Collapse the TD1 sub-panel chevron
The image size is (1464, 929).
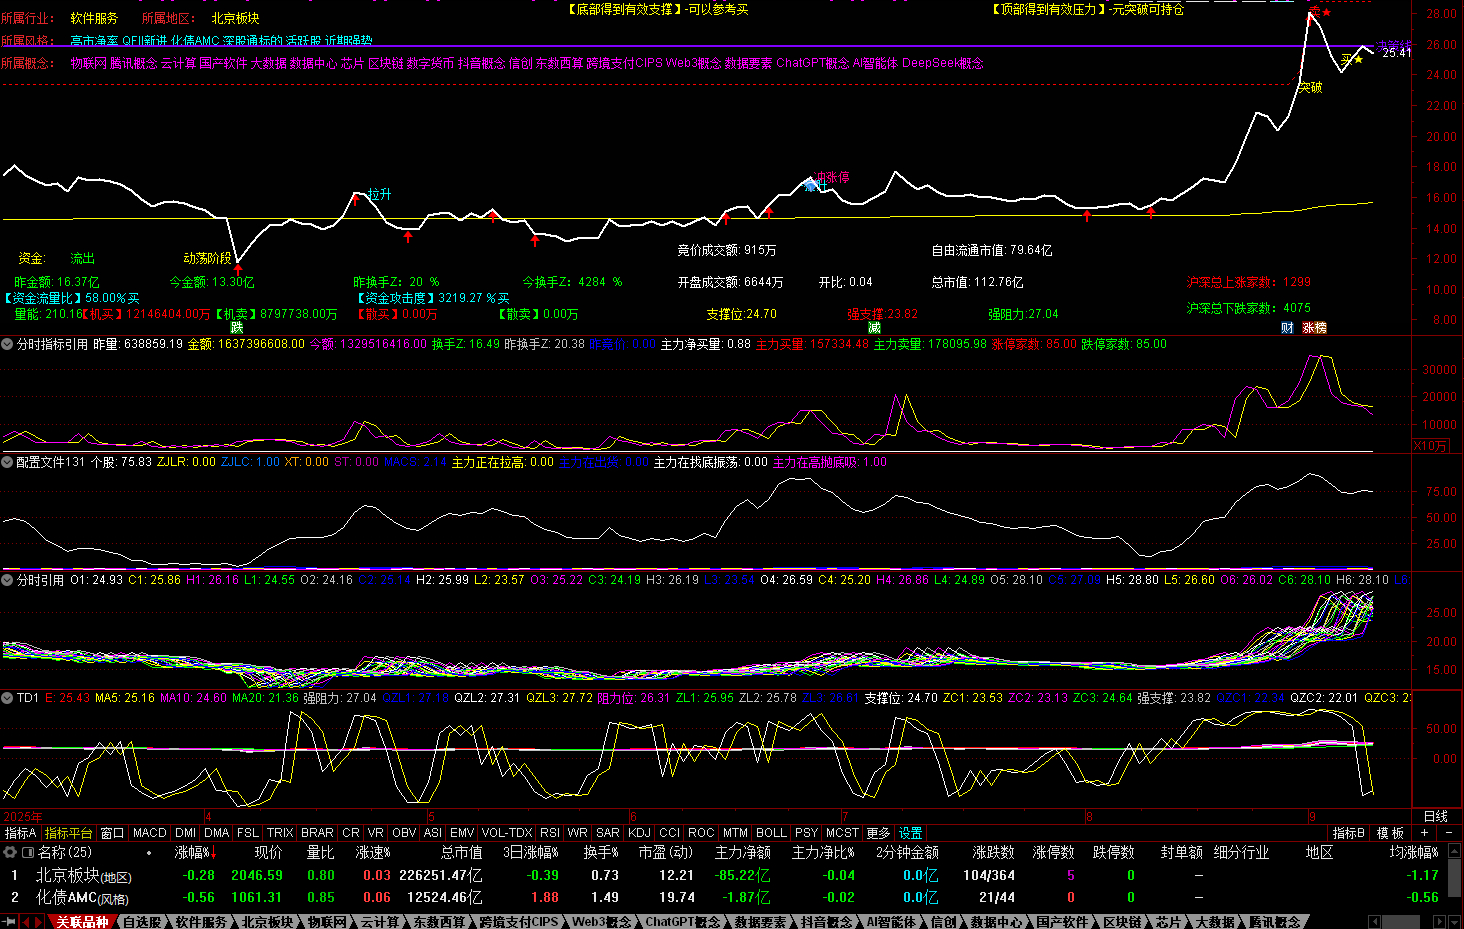[7, 698]
